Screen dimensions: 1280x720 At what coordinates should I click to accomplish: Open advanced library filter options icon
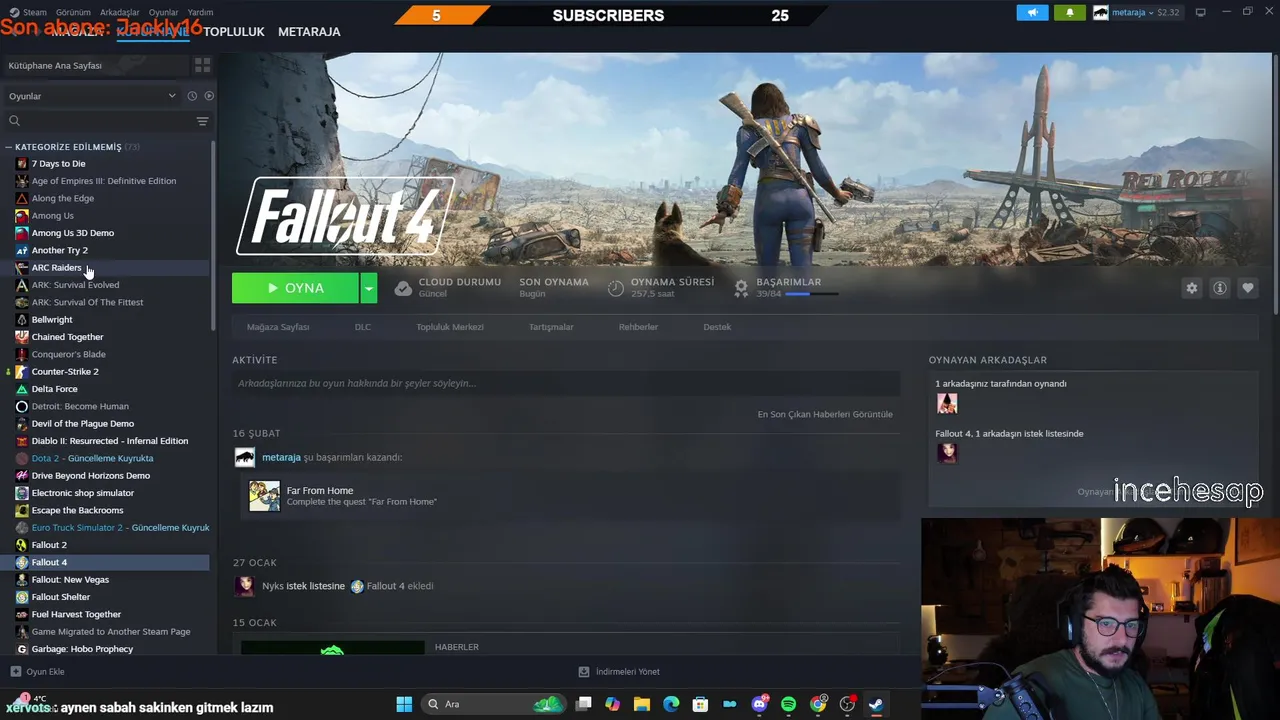[202, 121]
